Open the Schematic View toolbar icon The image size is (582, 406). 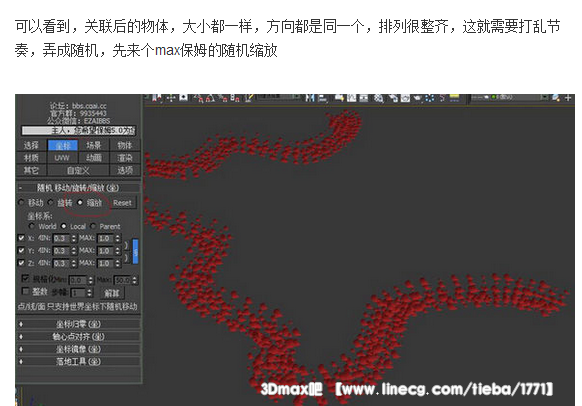(363, 98)
